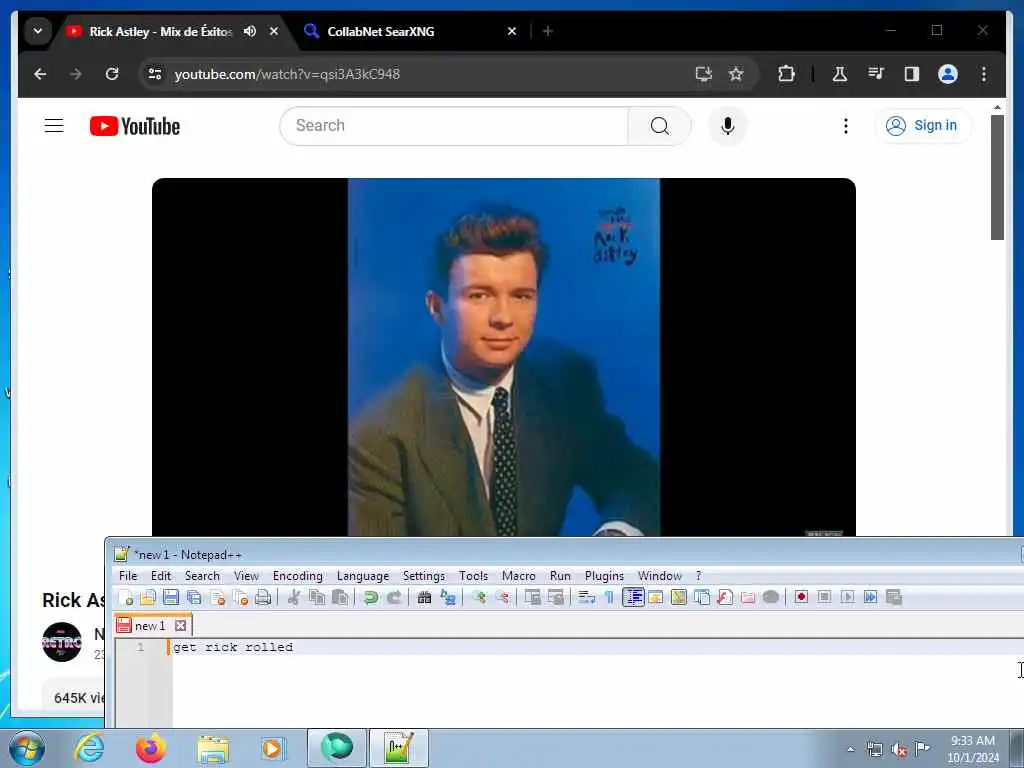Click the Close document toolbar icon
Viewport: 1024px width, 768px height.
[x=217, y=597]
